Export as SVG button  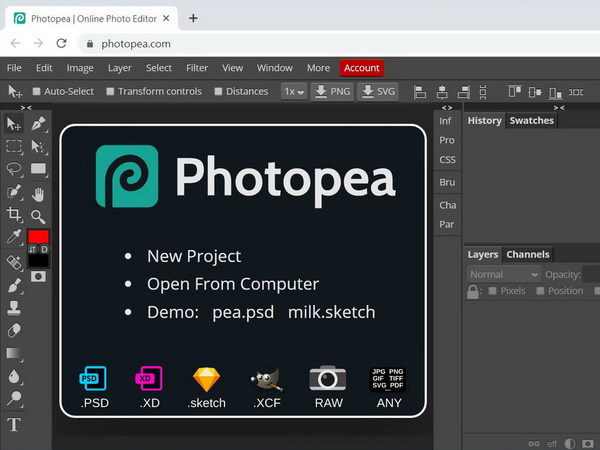pyautogui.click(x=378, y=91)
